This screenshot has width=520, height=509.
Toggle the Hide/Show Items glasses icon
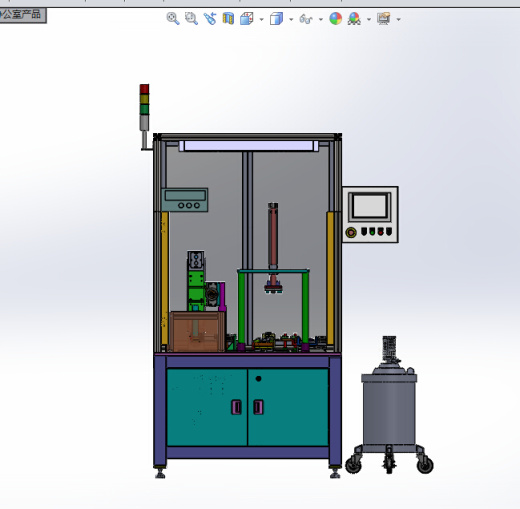[306, 19]
